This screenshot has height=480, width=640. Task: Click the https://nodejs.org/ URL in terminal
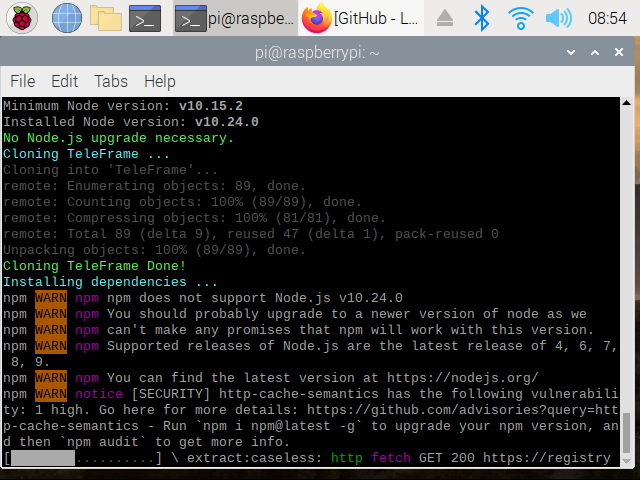pyautogui.click(x=462, y=378)
